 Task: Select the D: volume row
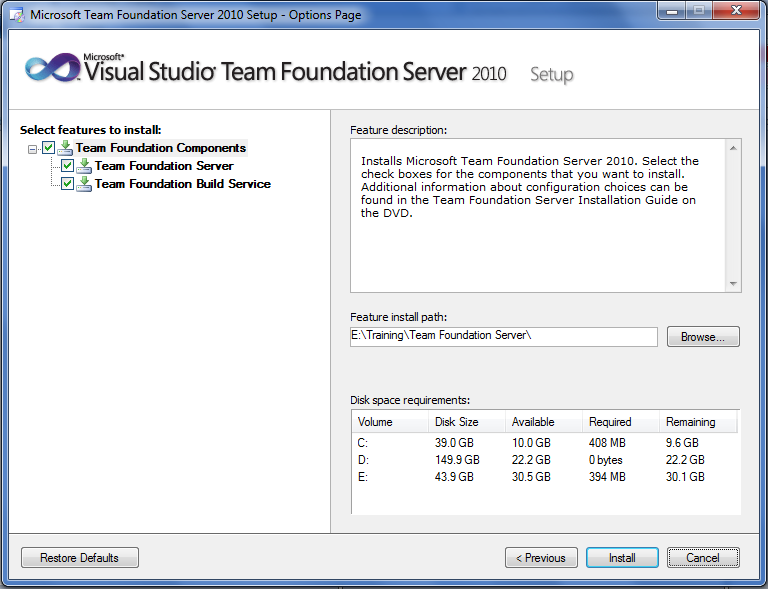545,460
